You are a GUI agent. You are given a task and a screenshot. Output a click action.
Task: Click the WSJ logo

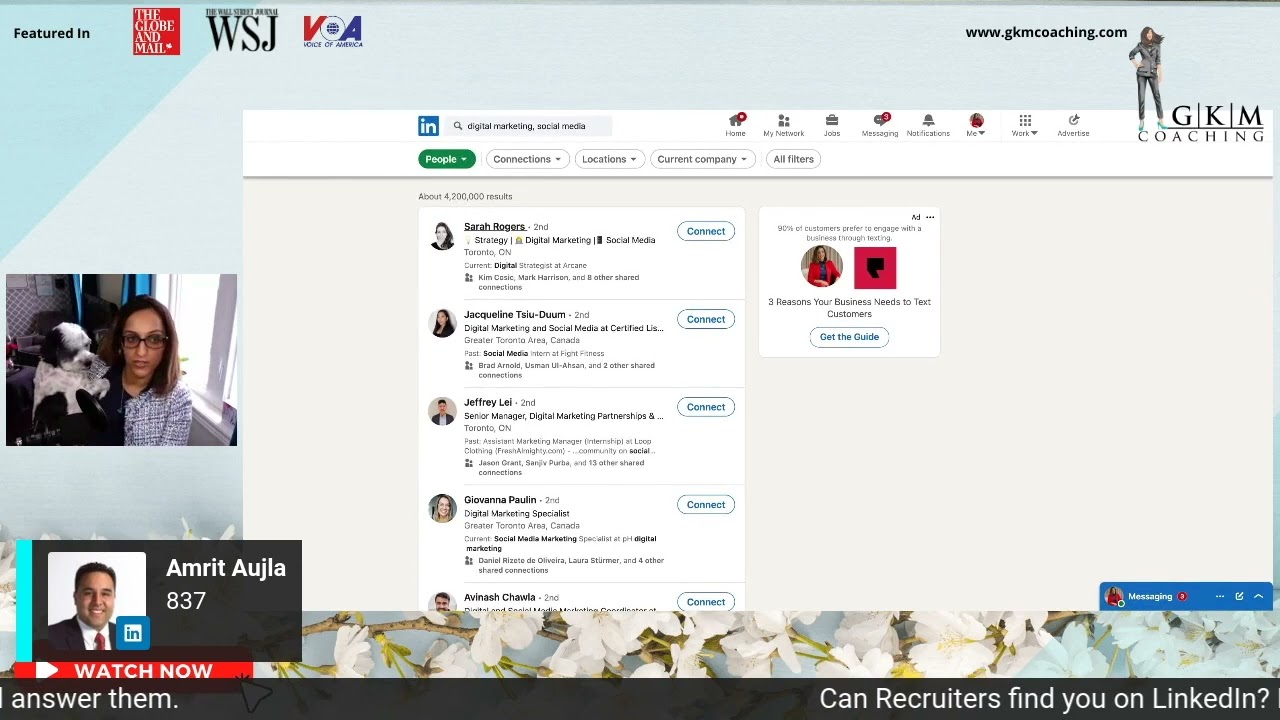pos(241,31)
